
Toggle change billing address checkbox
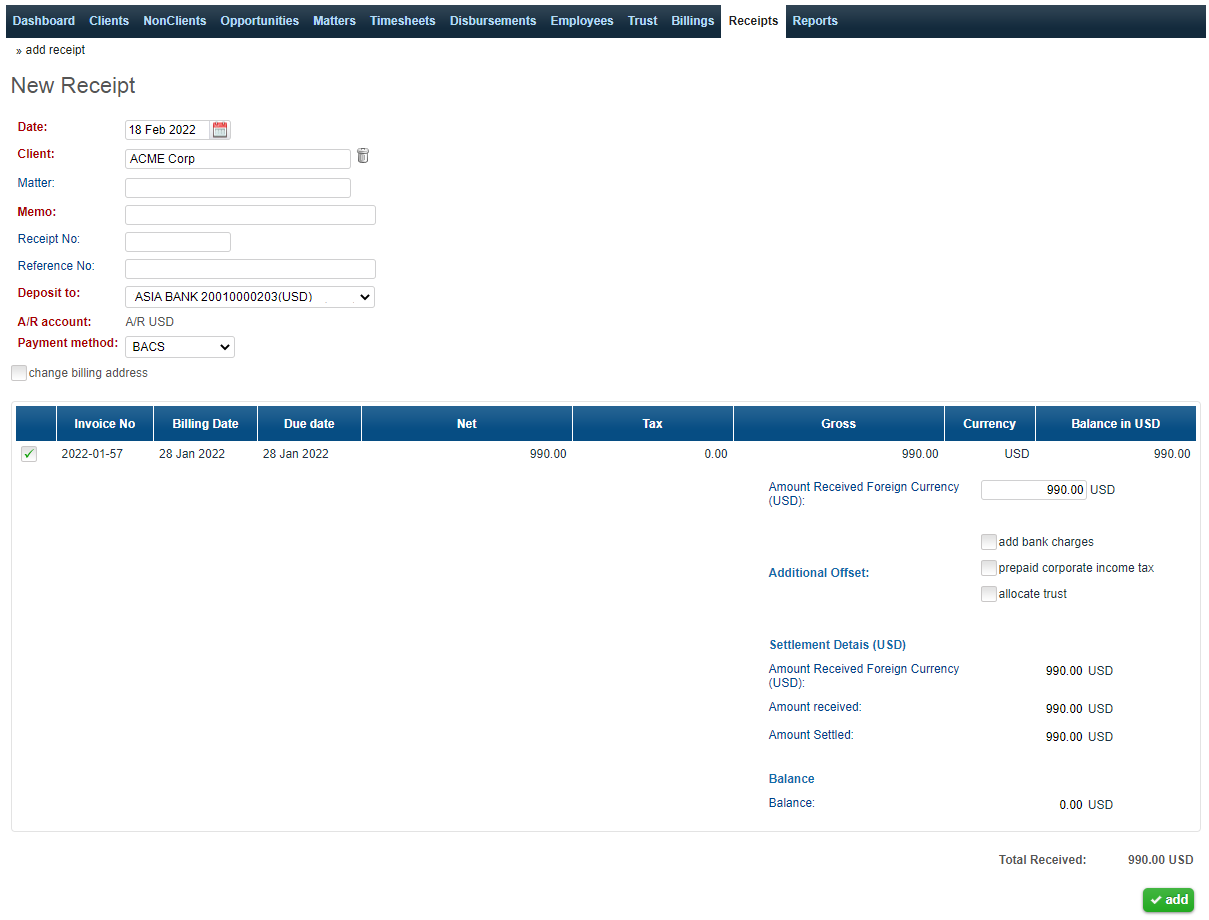click(19, 373)
